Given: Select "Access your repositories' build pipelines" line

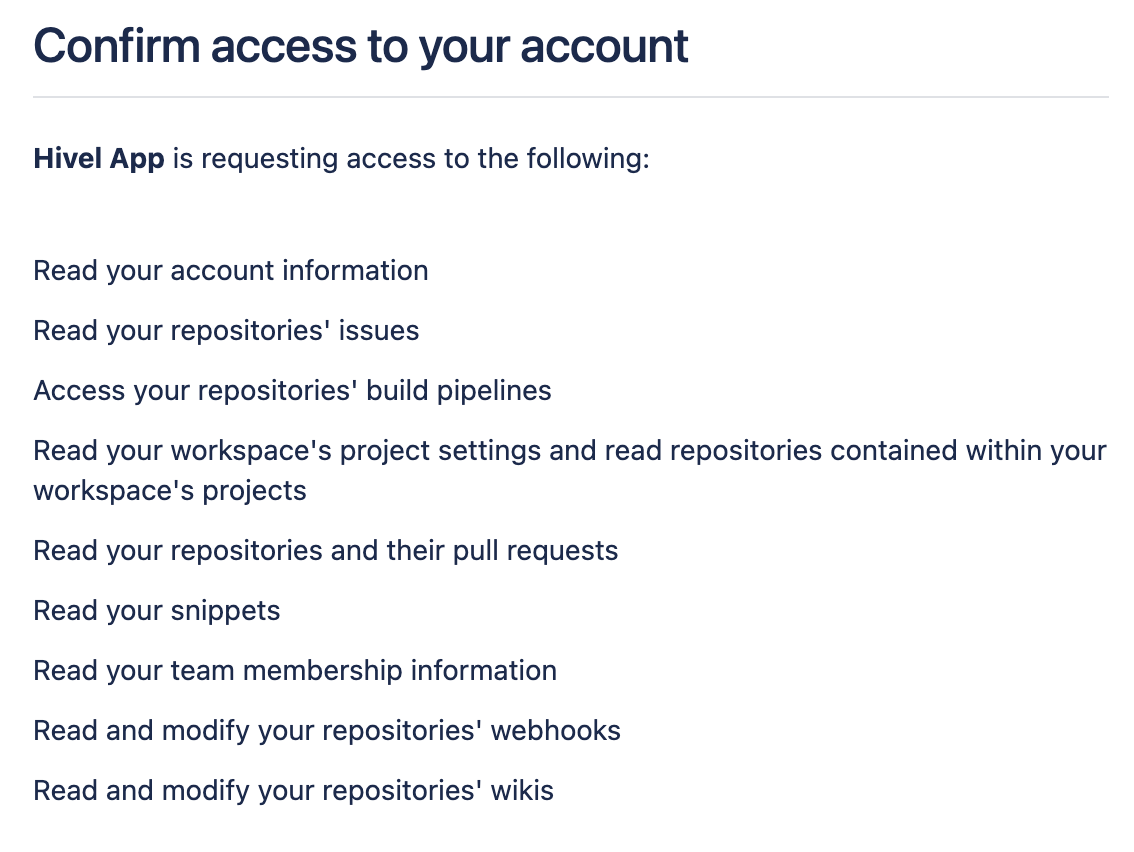Looking at the screenshot, I should (x=292, y=391).
